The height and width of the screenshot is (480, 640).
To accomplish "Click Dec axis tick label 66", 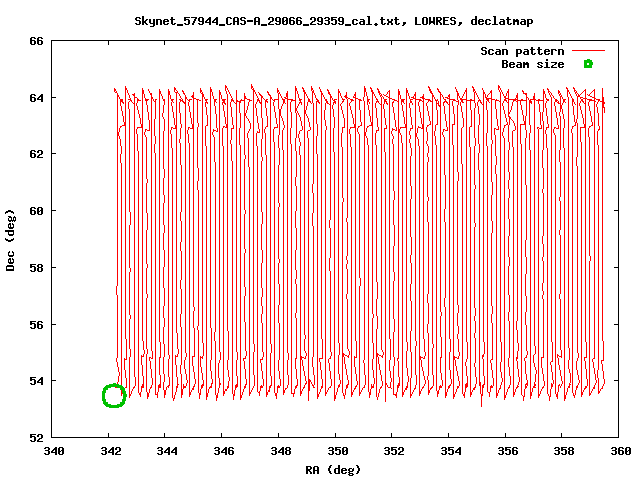I will pos(36,41).
